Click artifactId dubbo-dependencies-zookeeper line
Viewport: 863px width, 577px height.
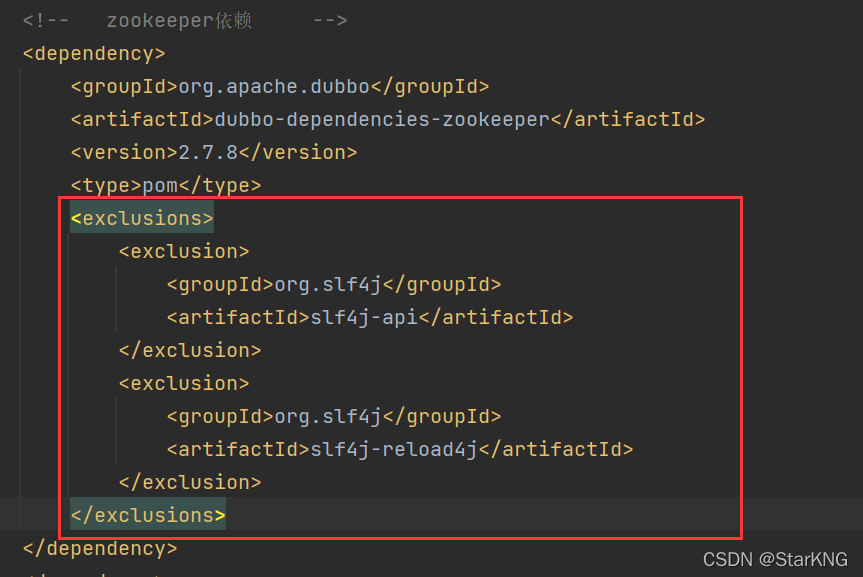click(x=387, y=119)
